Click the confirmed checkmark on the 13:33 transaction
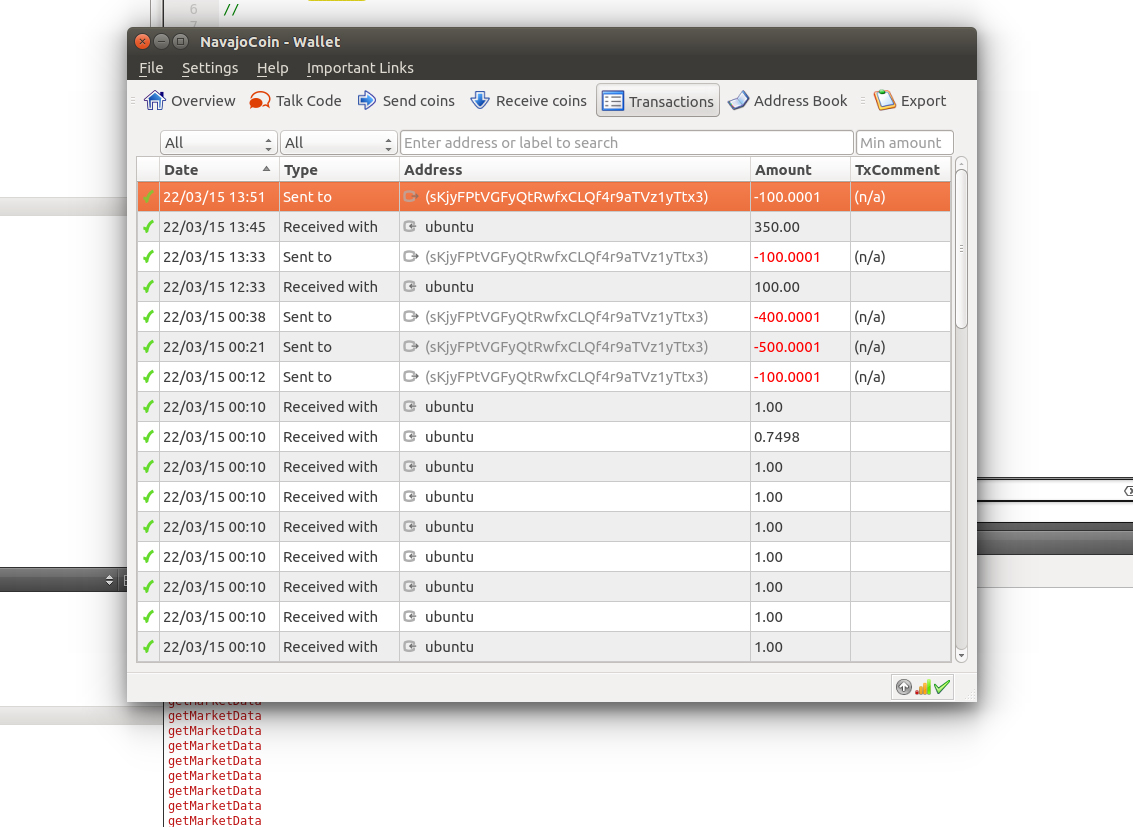The width and height of the screenshot is (1133, 827). click(x=148, y=256)
